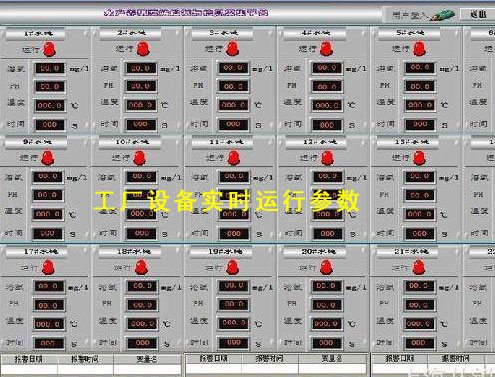Click the 报警时间 header in middle alarm table
The width and height of the screenshot is (495, 377).
pos(269,359)
